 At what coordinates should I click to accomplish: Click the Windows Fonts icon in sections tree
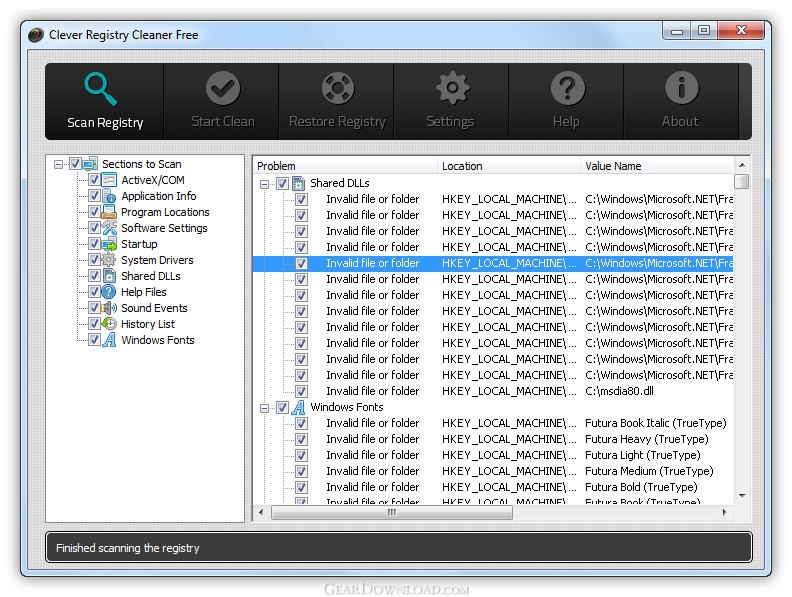point(109,340)
